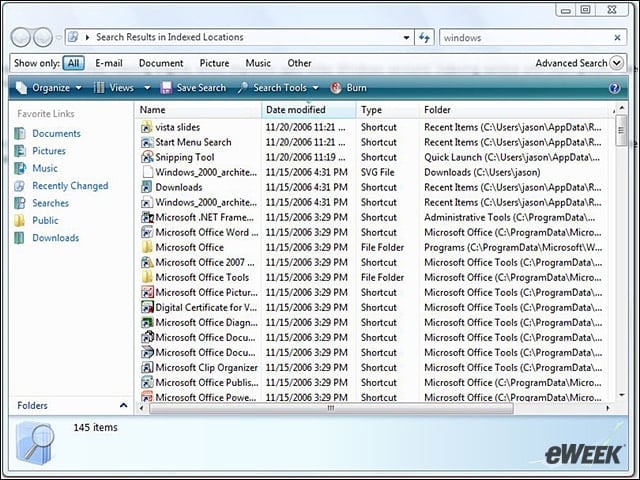The width and height of the screenshot is (640, 480).
Task: Click the breadcrumb arrow before Search Results
Action: point(87,38)
